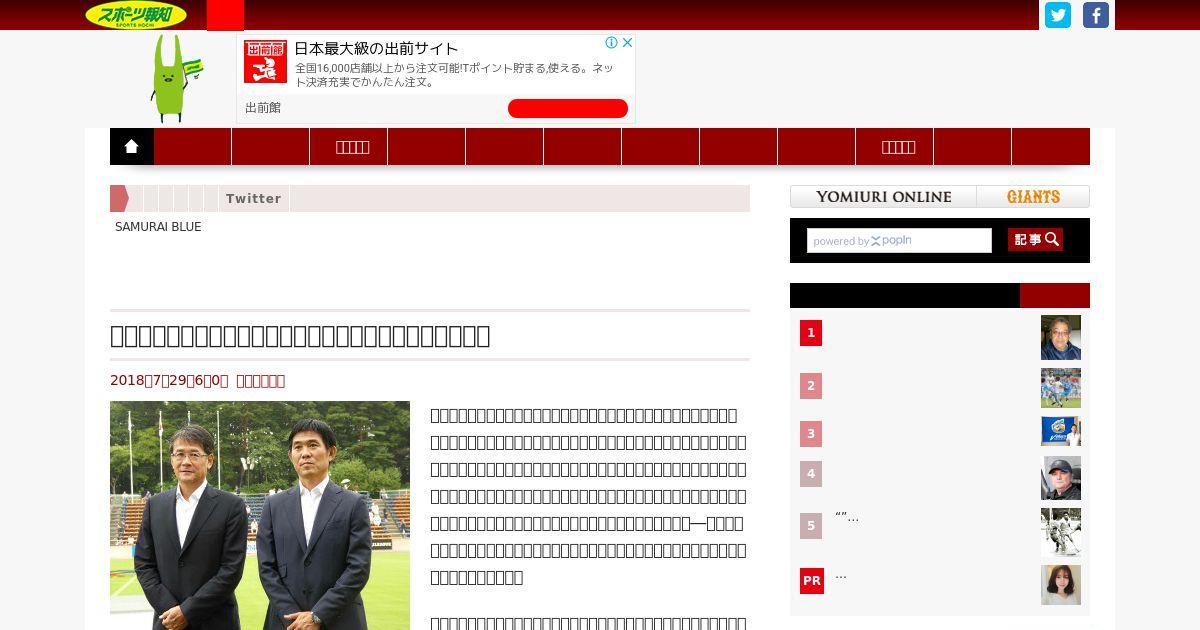Select the red ranking tab on right
The width and height of the screenshot is (1200, 630).
click(x=1055, y=295)
